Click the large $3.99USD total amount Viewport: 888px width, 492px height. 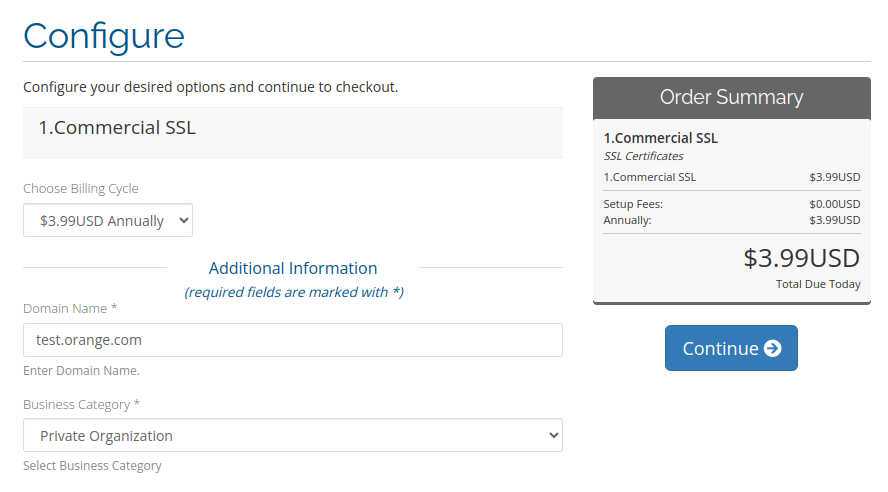click(x=802, y=258)
